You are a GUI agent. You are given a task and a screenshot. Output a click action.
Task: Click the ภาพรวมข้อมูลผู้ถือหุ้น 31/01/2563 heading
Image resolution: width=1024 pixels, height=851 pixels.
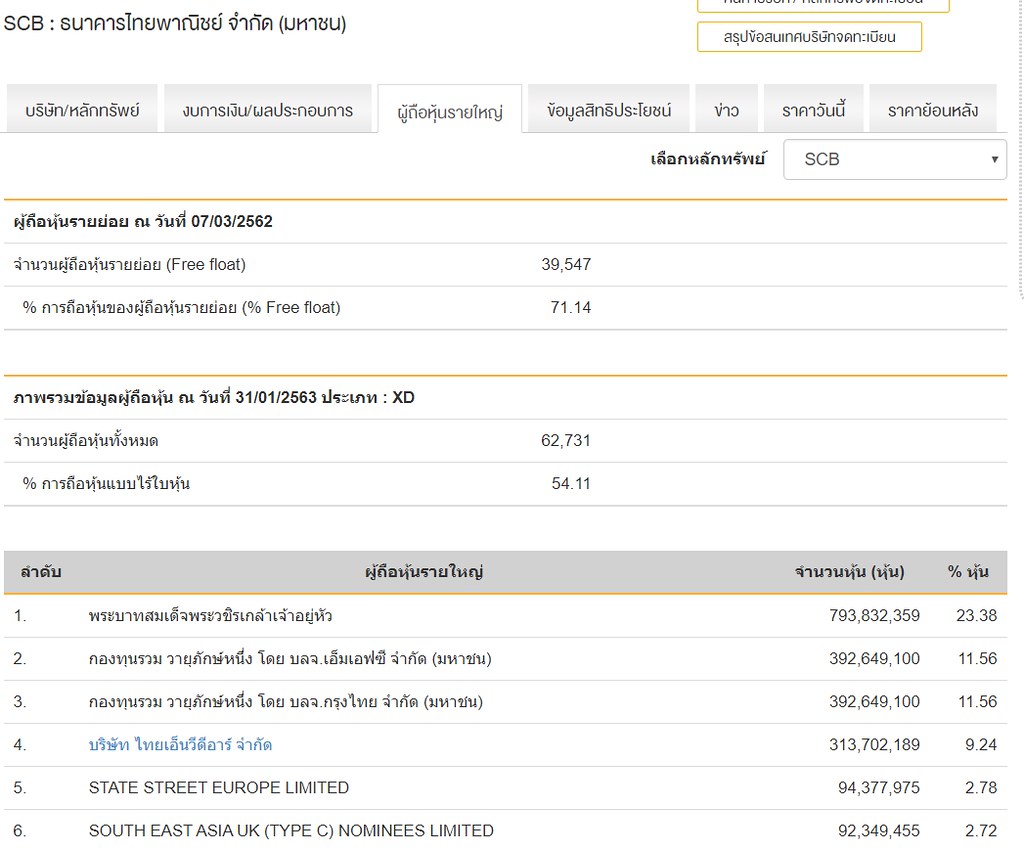pyautogui.click(x=214, y=398)
